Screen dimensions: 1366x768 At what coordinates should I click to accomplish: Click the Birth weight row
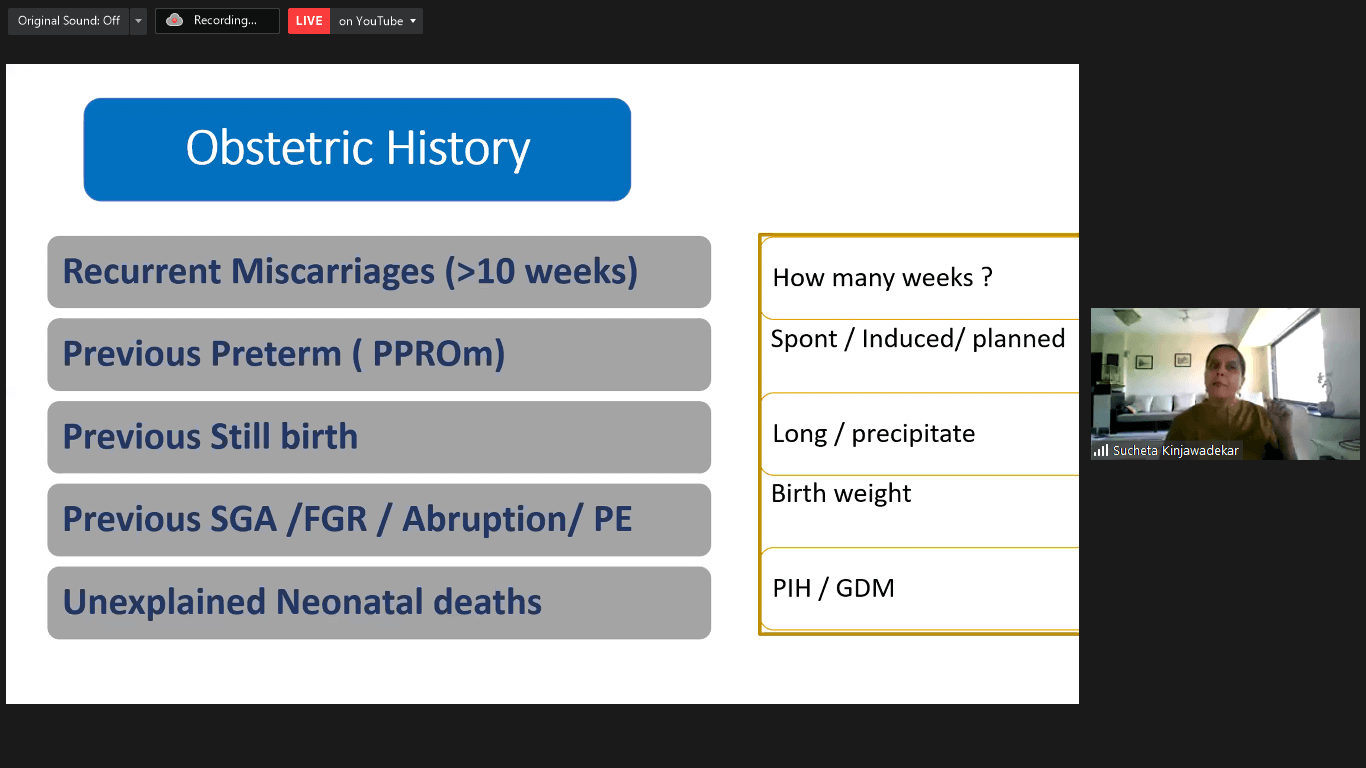[919, 494]
